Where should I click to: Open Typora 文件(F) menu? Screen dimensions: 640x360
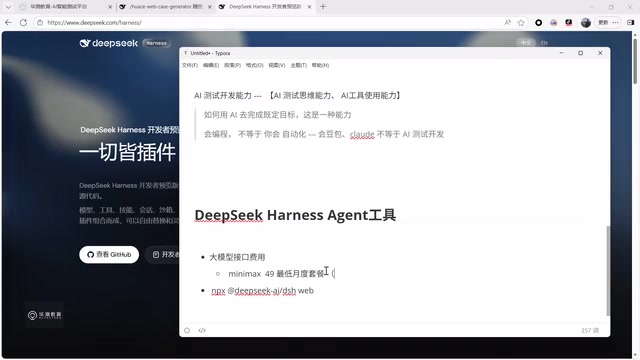click(x=190, y=65)
